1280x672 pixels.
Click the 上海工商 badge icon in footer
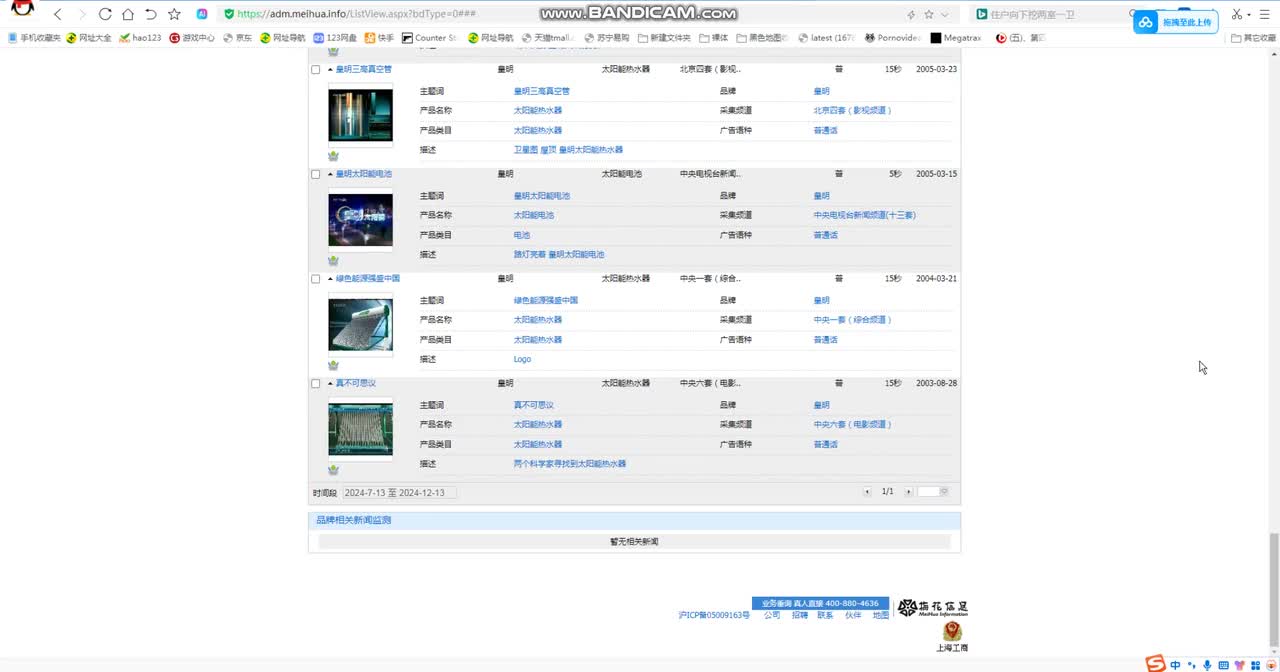pyautogui.click(x=952, y=637)
